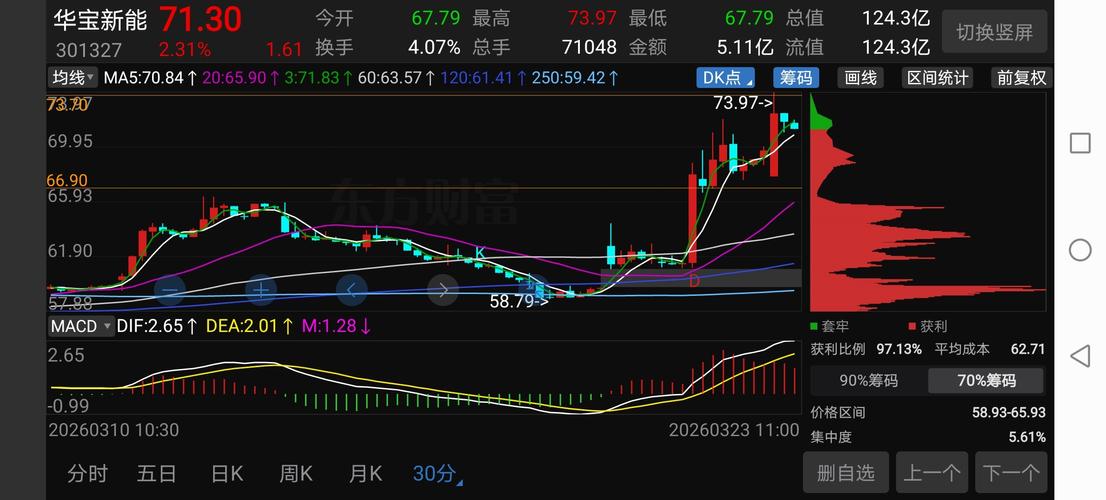Open 区间统计 range statistics
Image resolution: width=1106 pixels, height=500 pixels.
pyautogui.click(x=937, y=78)
